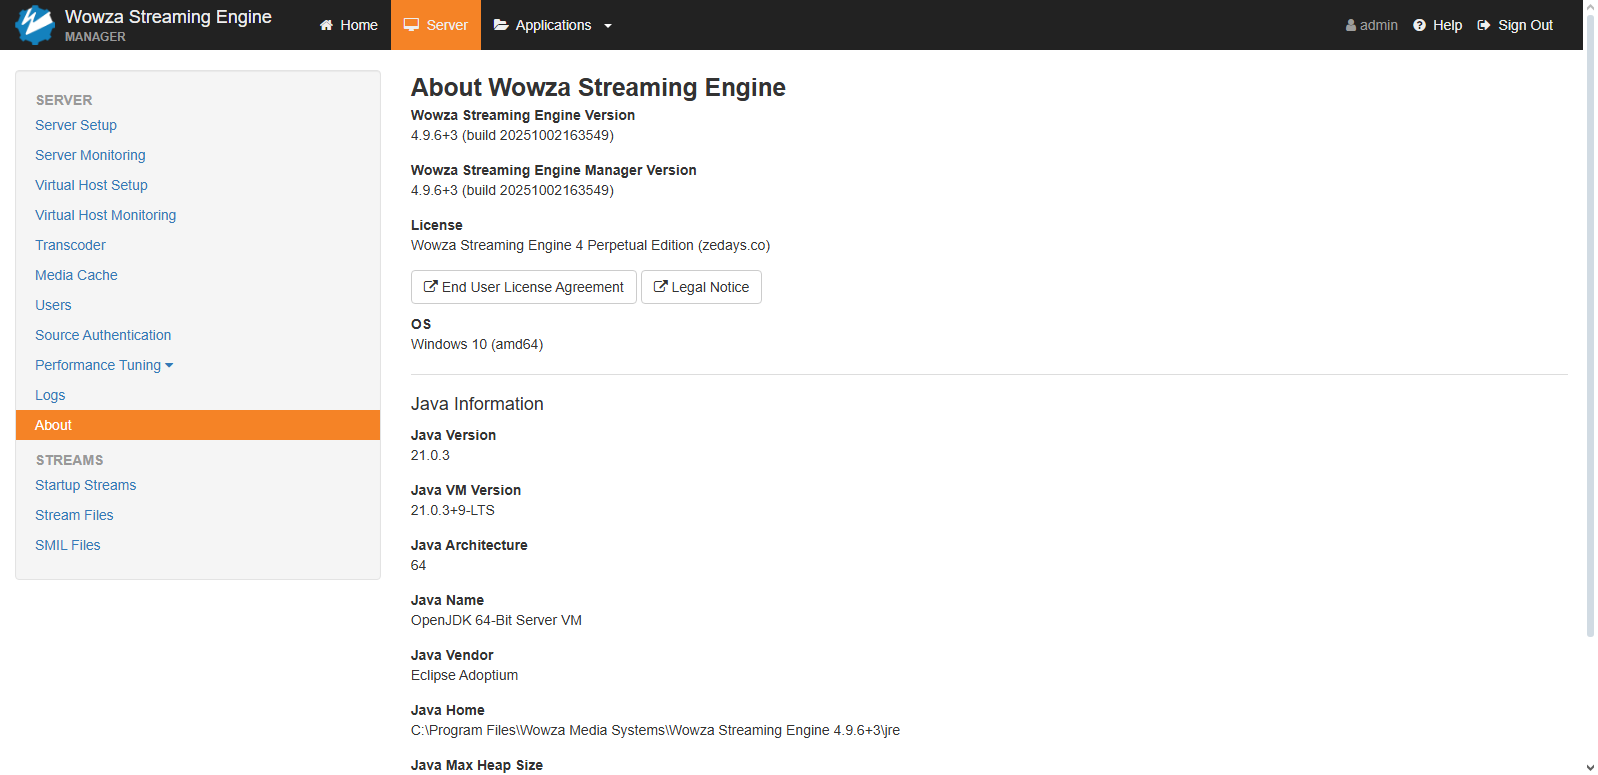Select the About sidebar item

tap(54, 425)
